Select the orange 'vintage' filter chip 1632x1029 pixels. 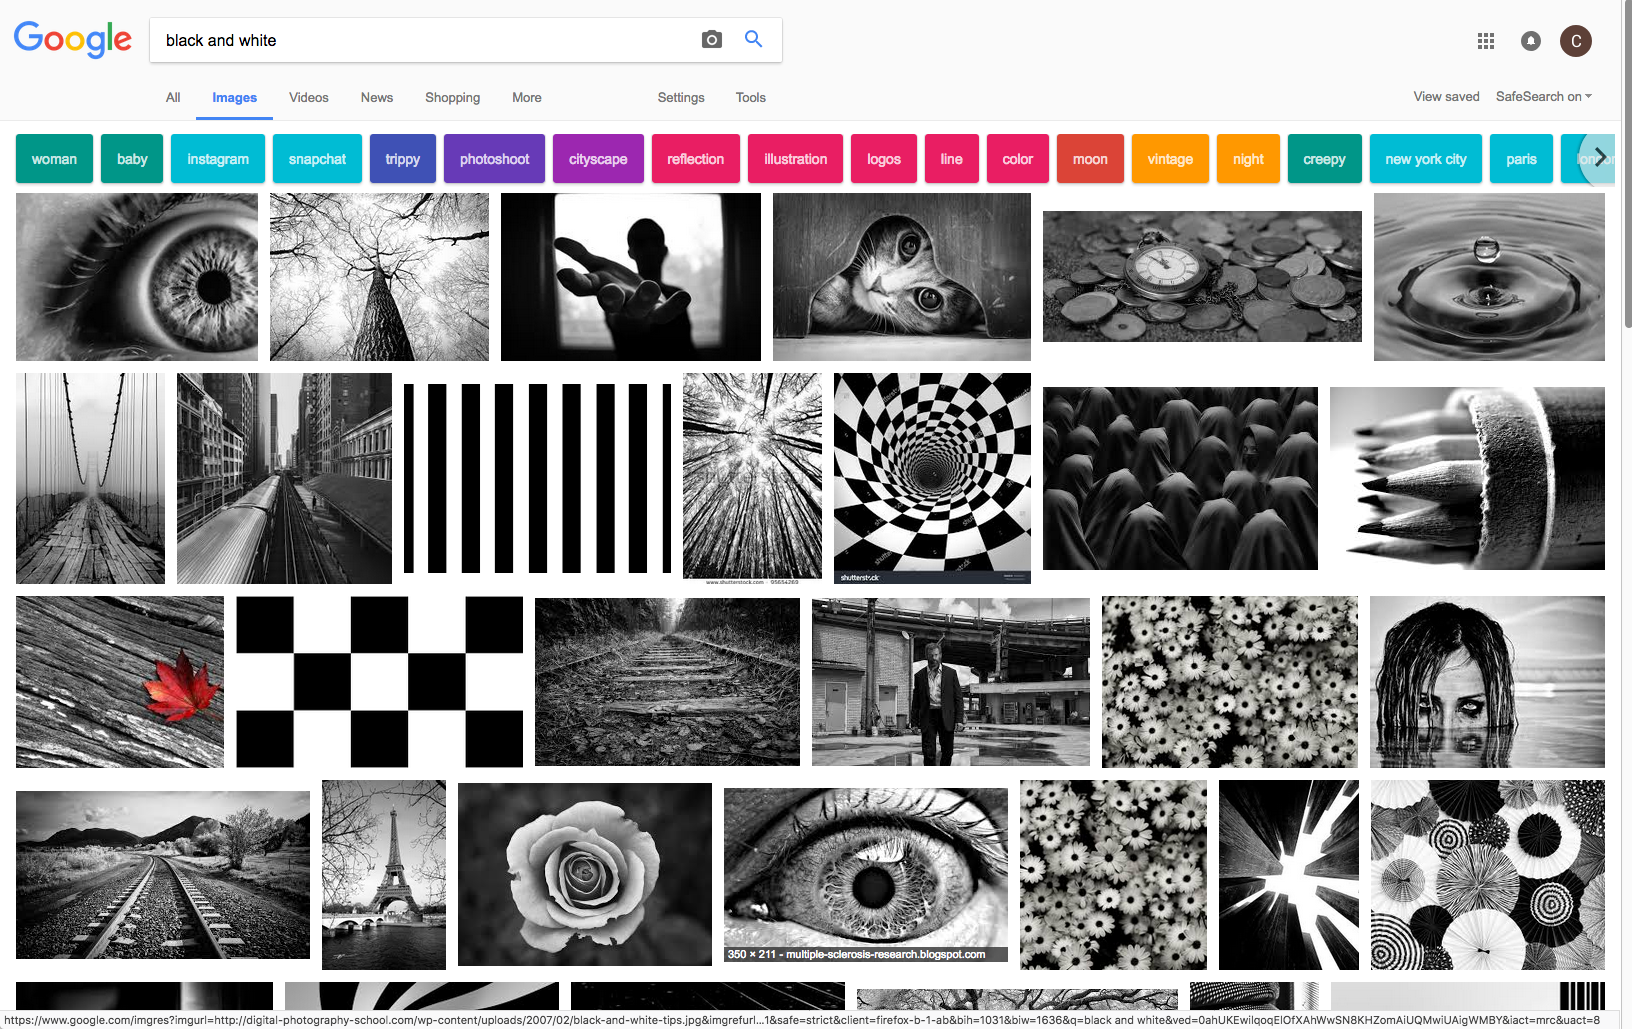click(1170, 159)
